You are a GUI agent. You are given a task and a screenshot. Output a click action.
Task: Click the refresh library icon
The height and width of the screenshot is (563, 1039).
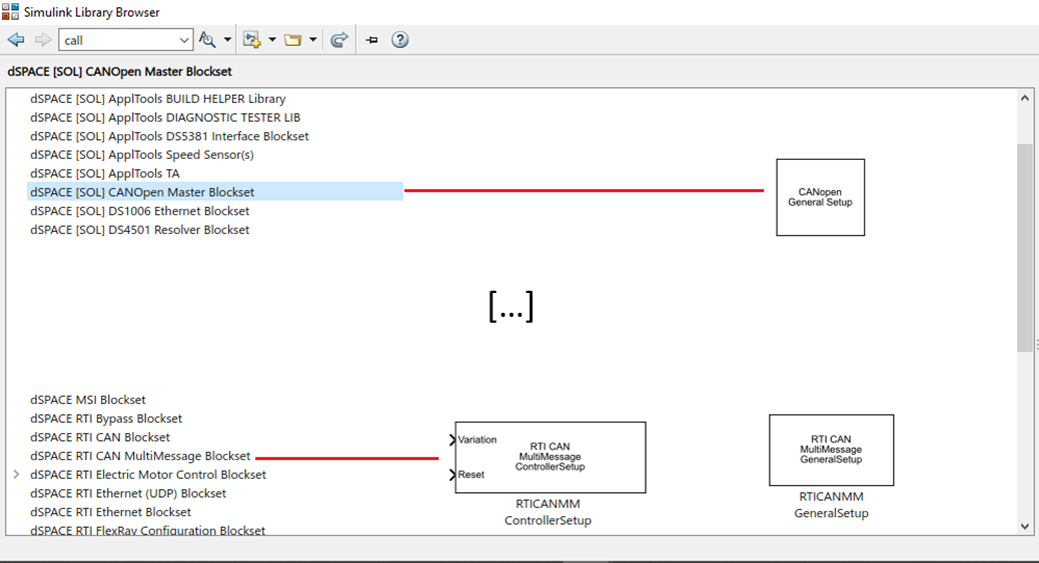[339, 40]
